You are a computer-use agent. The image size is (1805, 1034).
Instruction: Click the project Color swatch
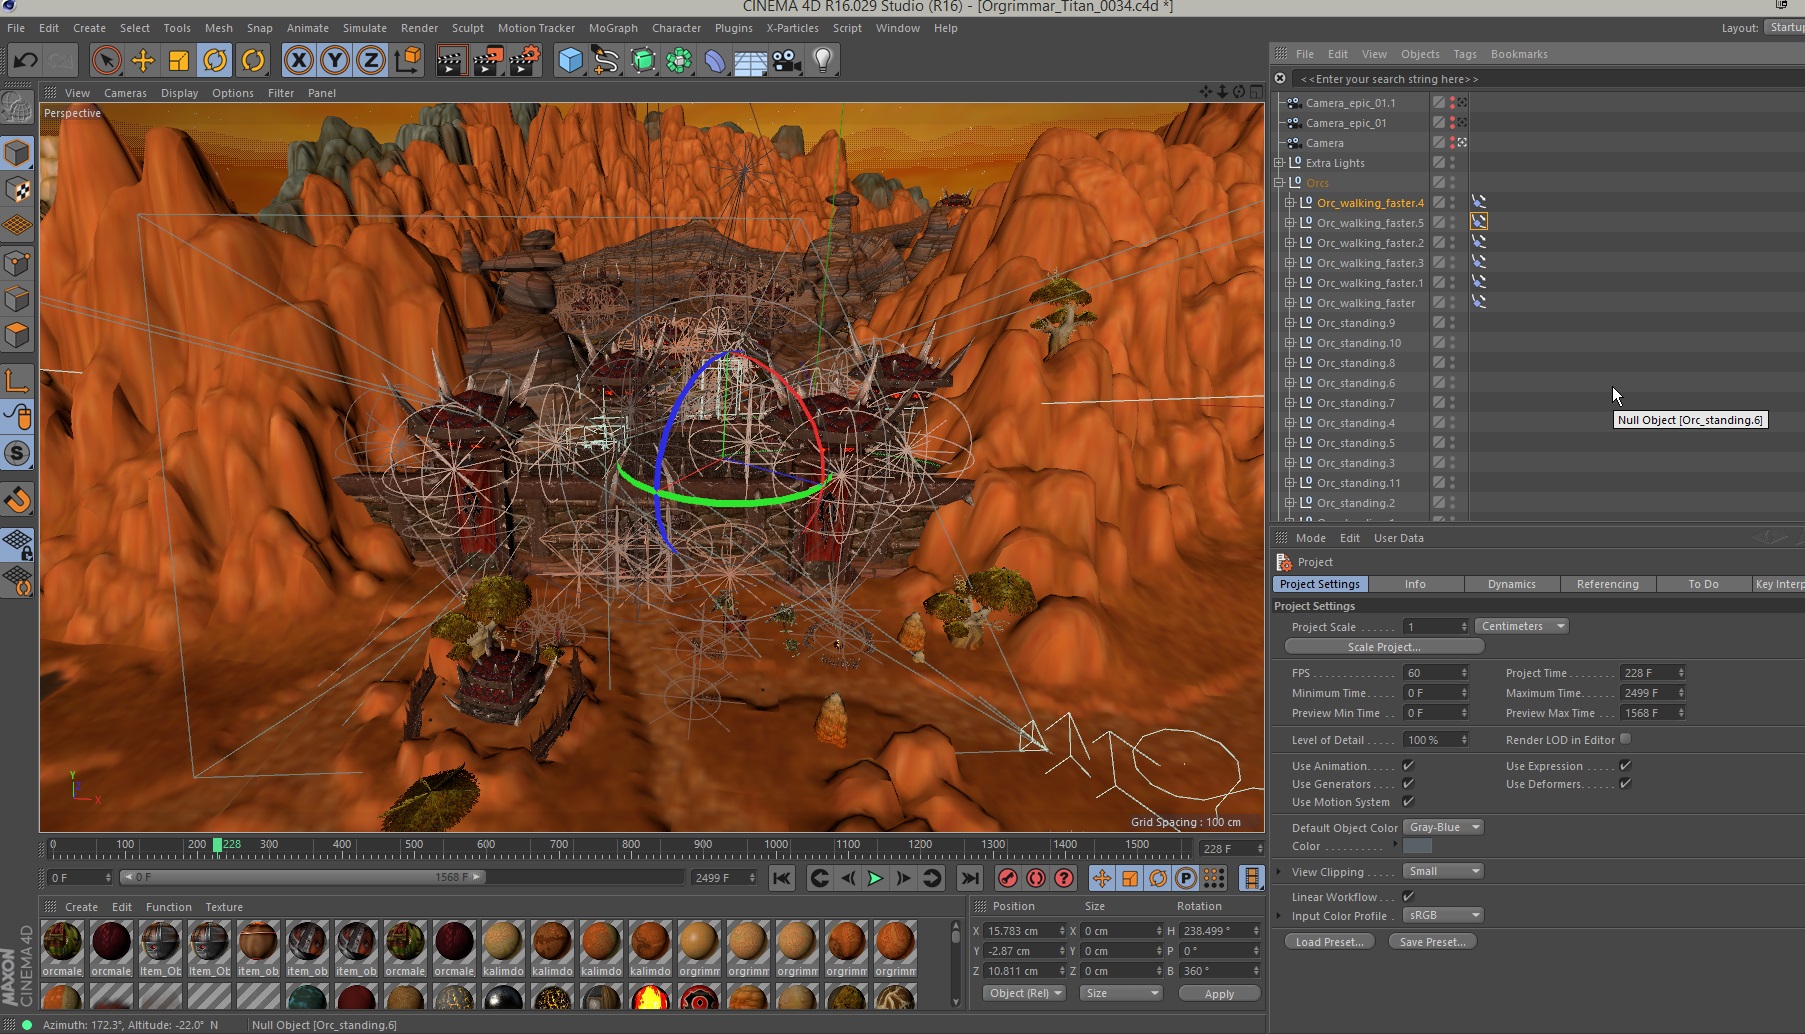coord(1418,846)
